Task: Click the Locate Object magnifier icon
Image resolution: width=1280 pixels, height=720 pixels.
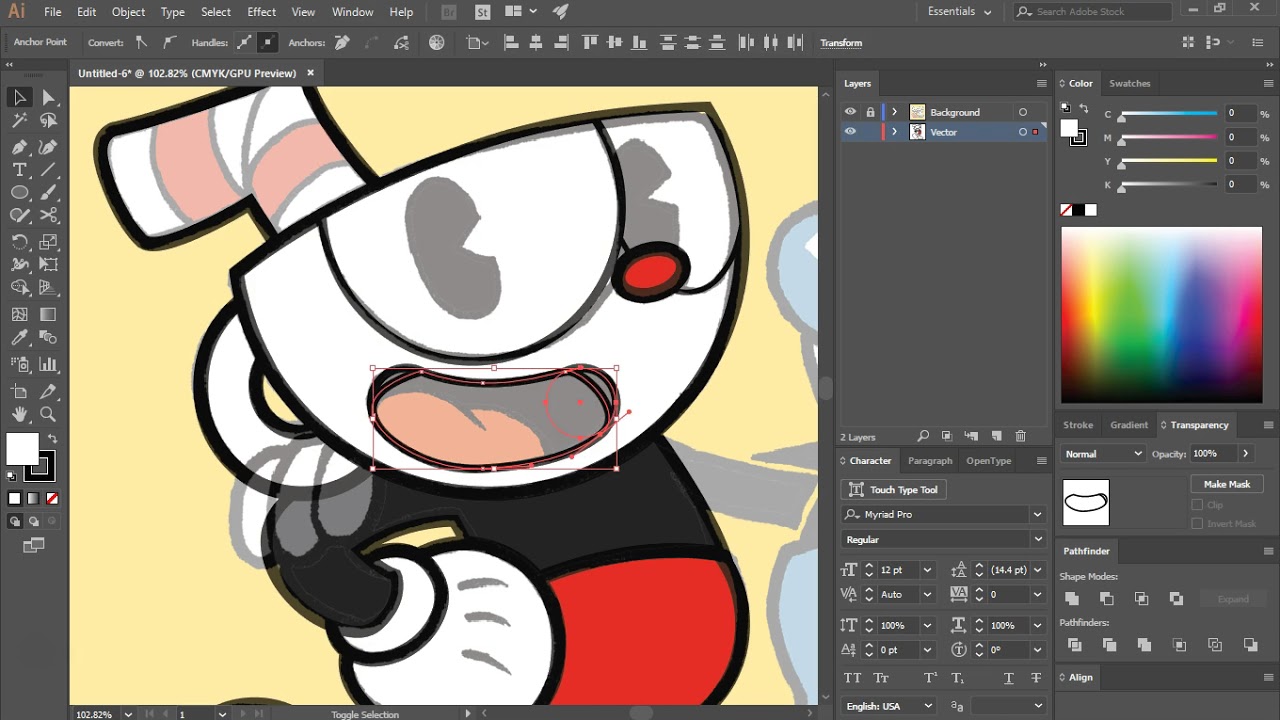Action: point(923,437)
